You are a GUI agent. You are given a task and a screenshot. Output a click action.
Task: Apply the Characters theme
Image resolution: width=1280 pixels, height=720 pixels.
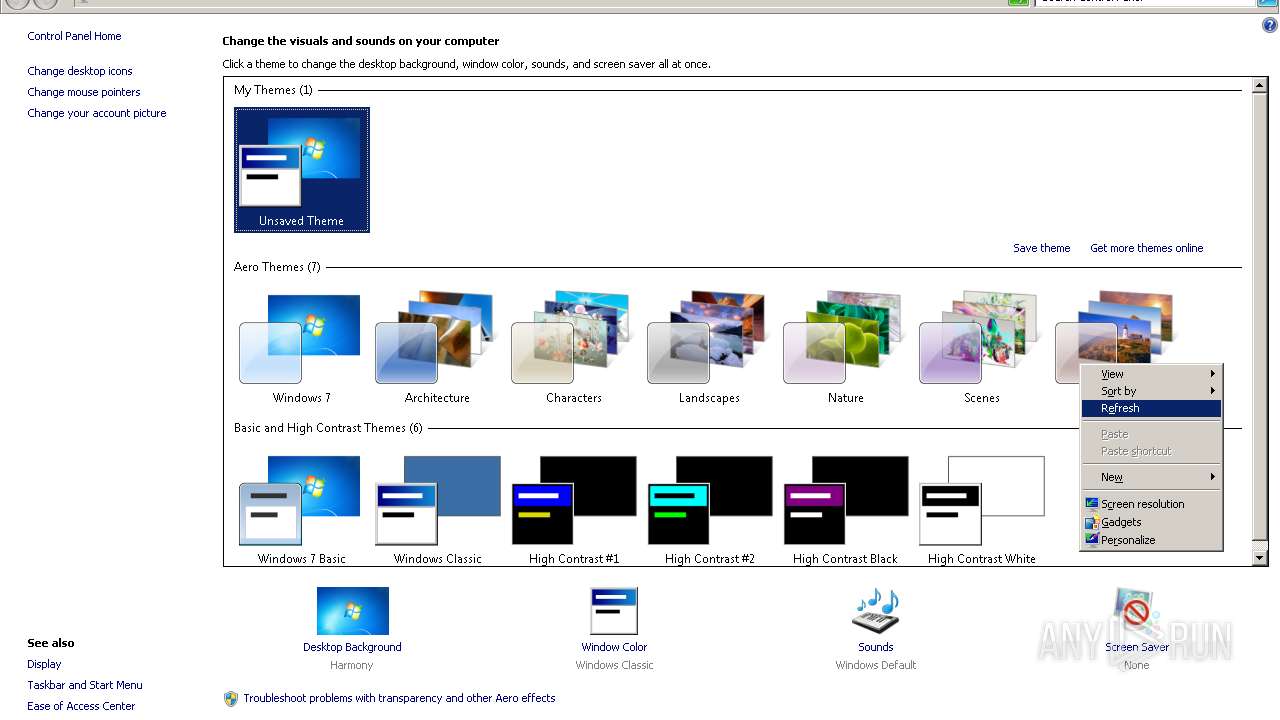(573, 348)
